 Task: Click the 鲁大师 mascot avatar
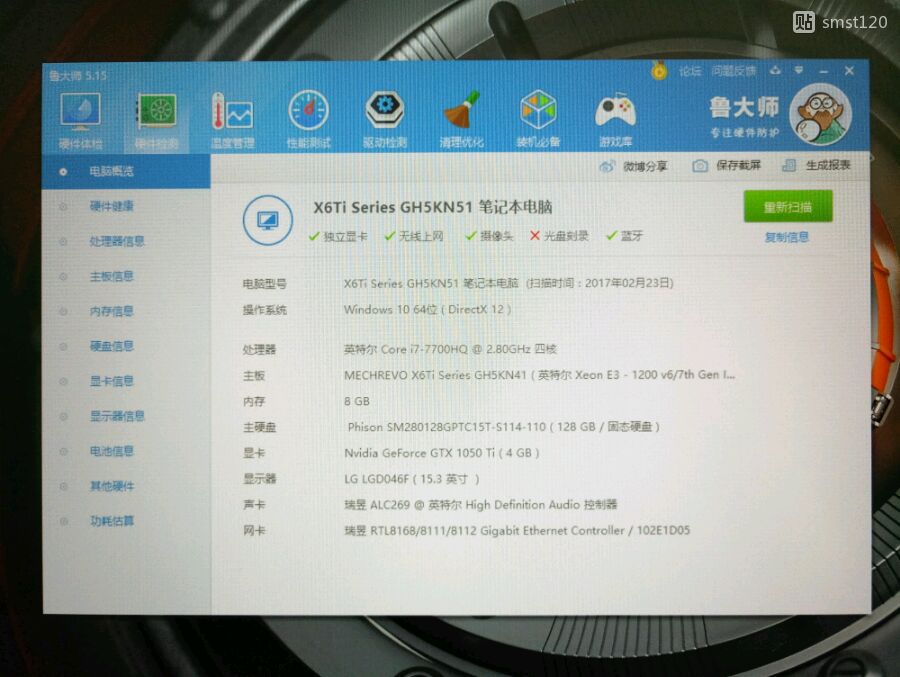[x=820, y=114]
